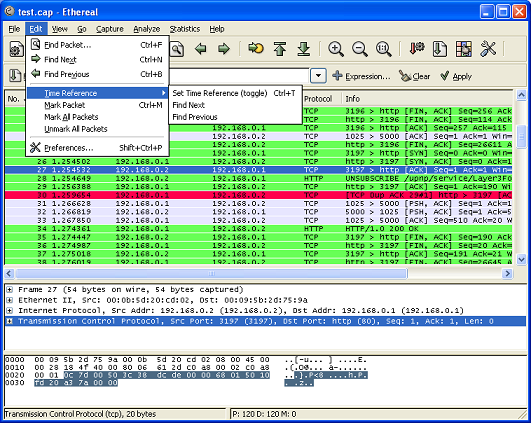Screen dimensions: 531x423
Task: Open the Help menu
Action: coord(217,29)
